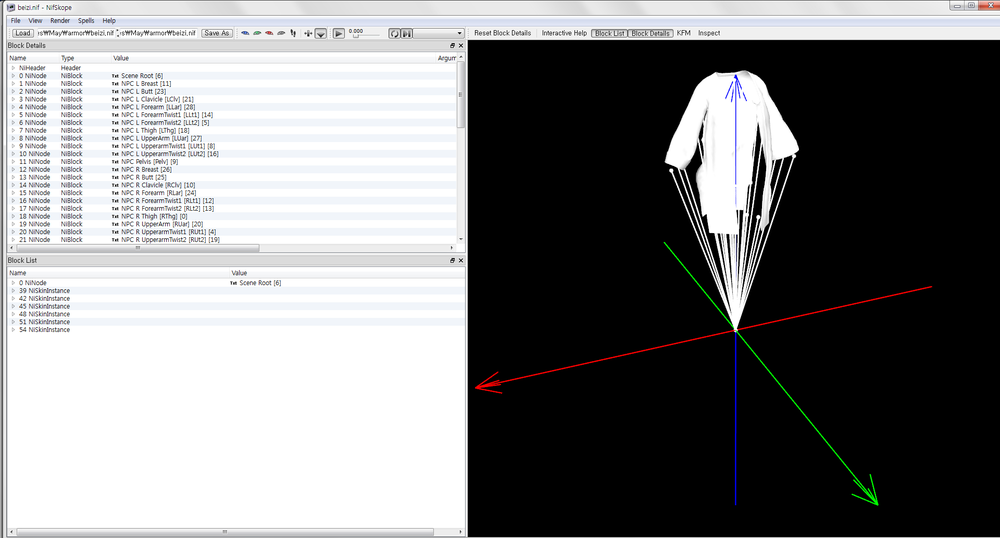The image size is (1000, 538).
Task: Select value NPC R Forearm [RLar] [24]
Action: tap(158, 193)
